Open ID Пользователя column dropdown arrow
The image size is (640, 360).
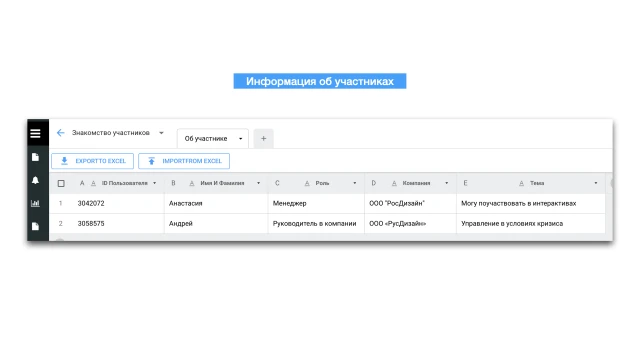155,183
